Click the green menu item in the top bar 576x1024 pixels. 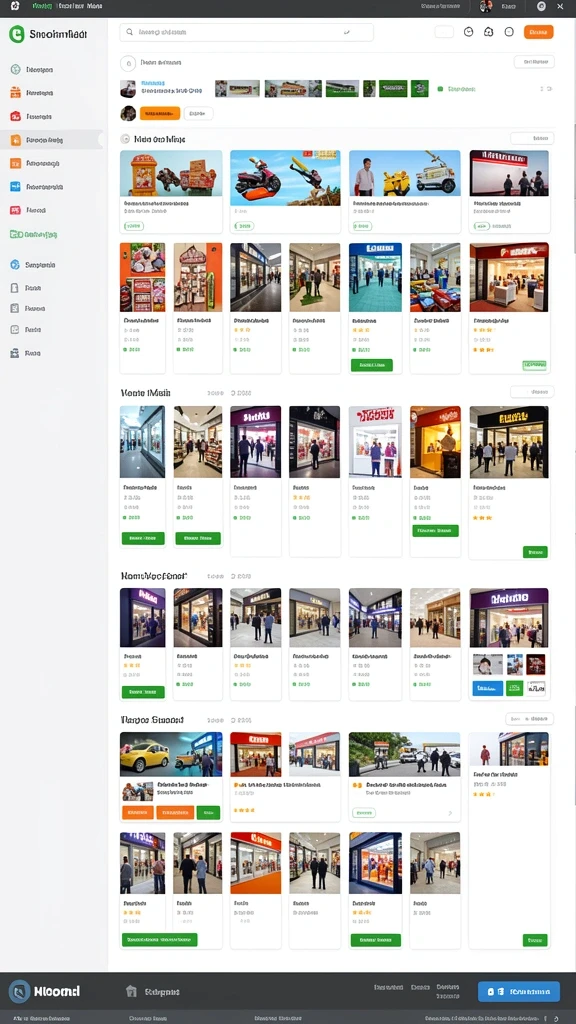(x=42, y=6)
